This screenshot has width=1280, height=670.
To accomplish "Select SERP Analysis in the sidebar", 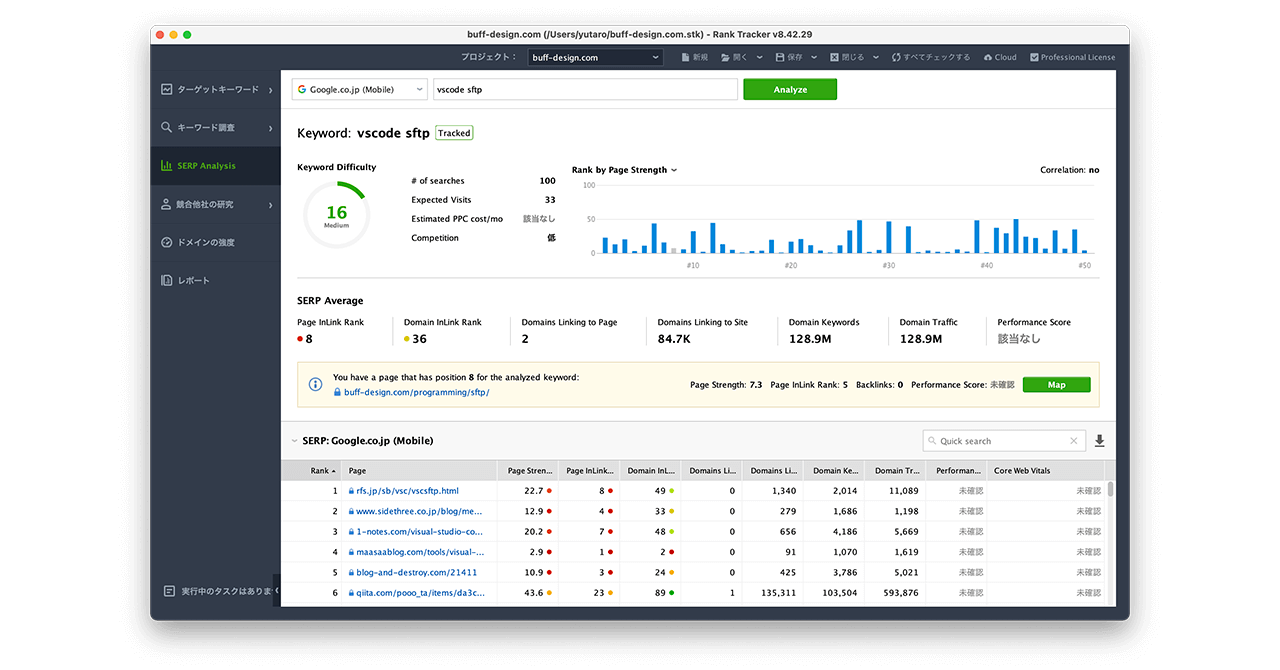I will (206, 166).
